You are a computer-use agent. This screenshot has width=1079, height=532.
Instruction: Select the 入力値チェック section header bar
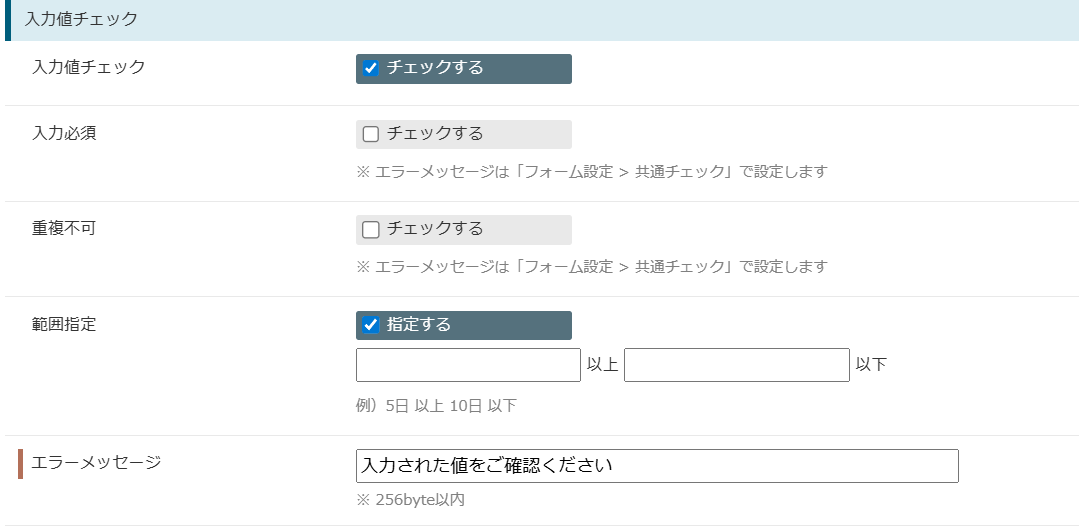coord(542,20)
